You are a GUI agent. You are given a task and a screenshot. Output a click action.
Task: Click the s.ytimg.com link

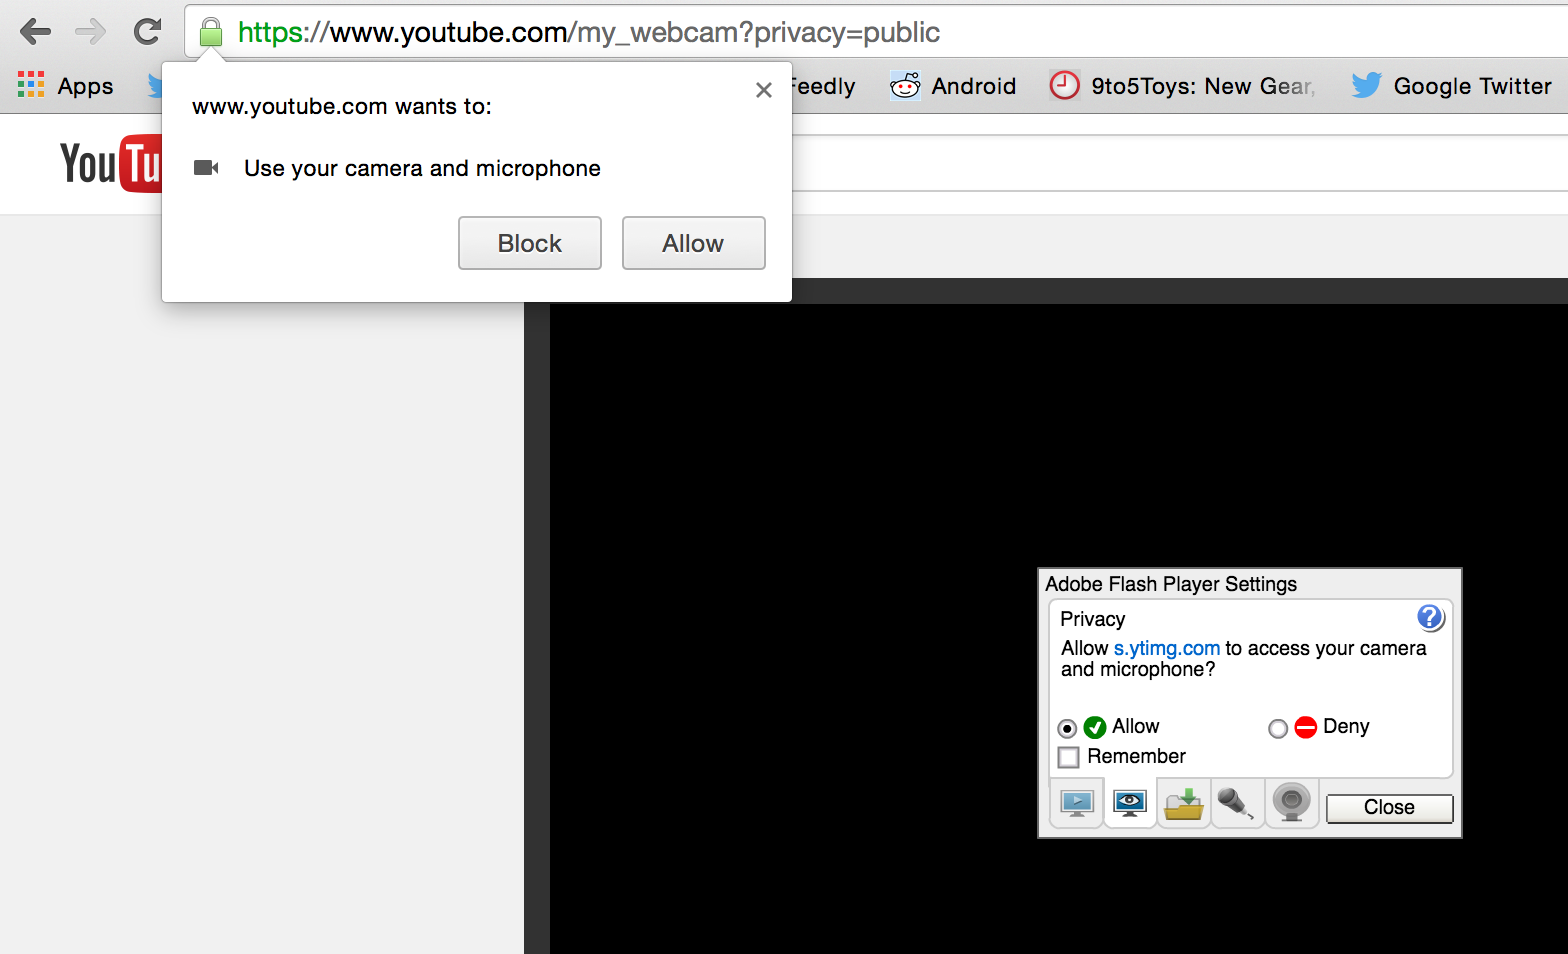click(x=1166, y=648)
